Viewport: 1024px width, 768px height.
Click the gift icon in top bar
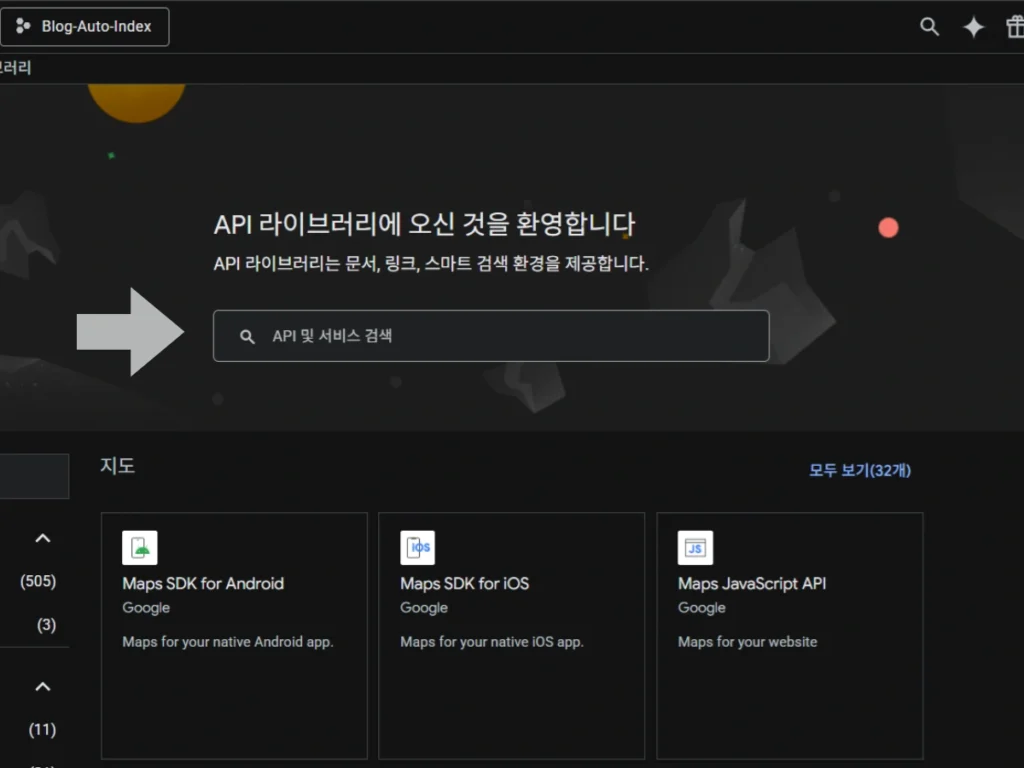click(1015, 27)
